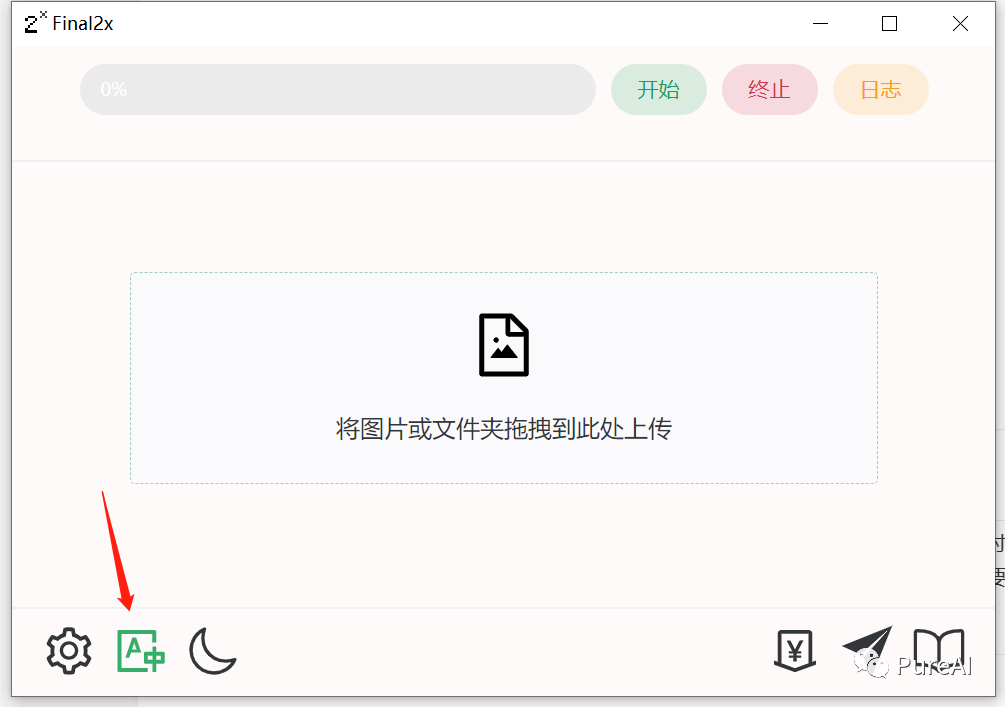Viewport: 1005px width, 707px height.
Task: Open the yen donate icon
Action: pyautogui.click(x=795, y=651)
